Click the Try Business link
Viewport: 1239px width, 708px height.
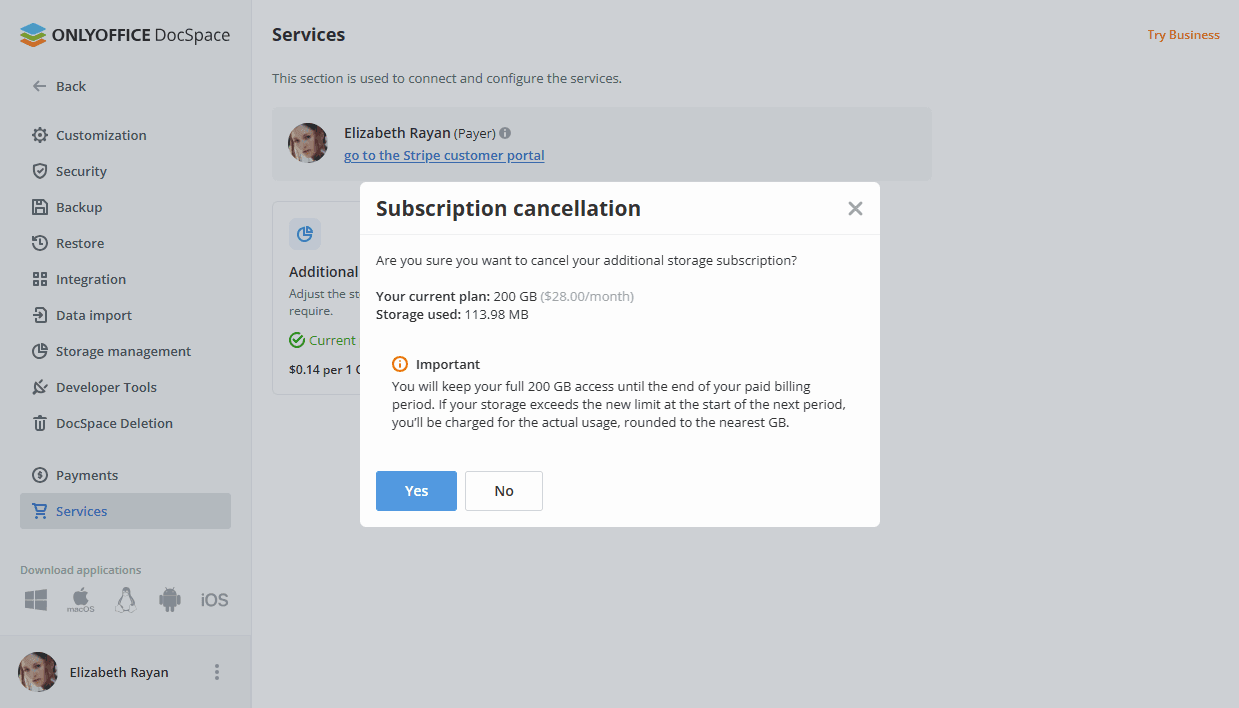1183,35
